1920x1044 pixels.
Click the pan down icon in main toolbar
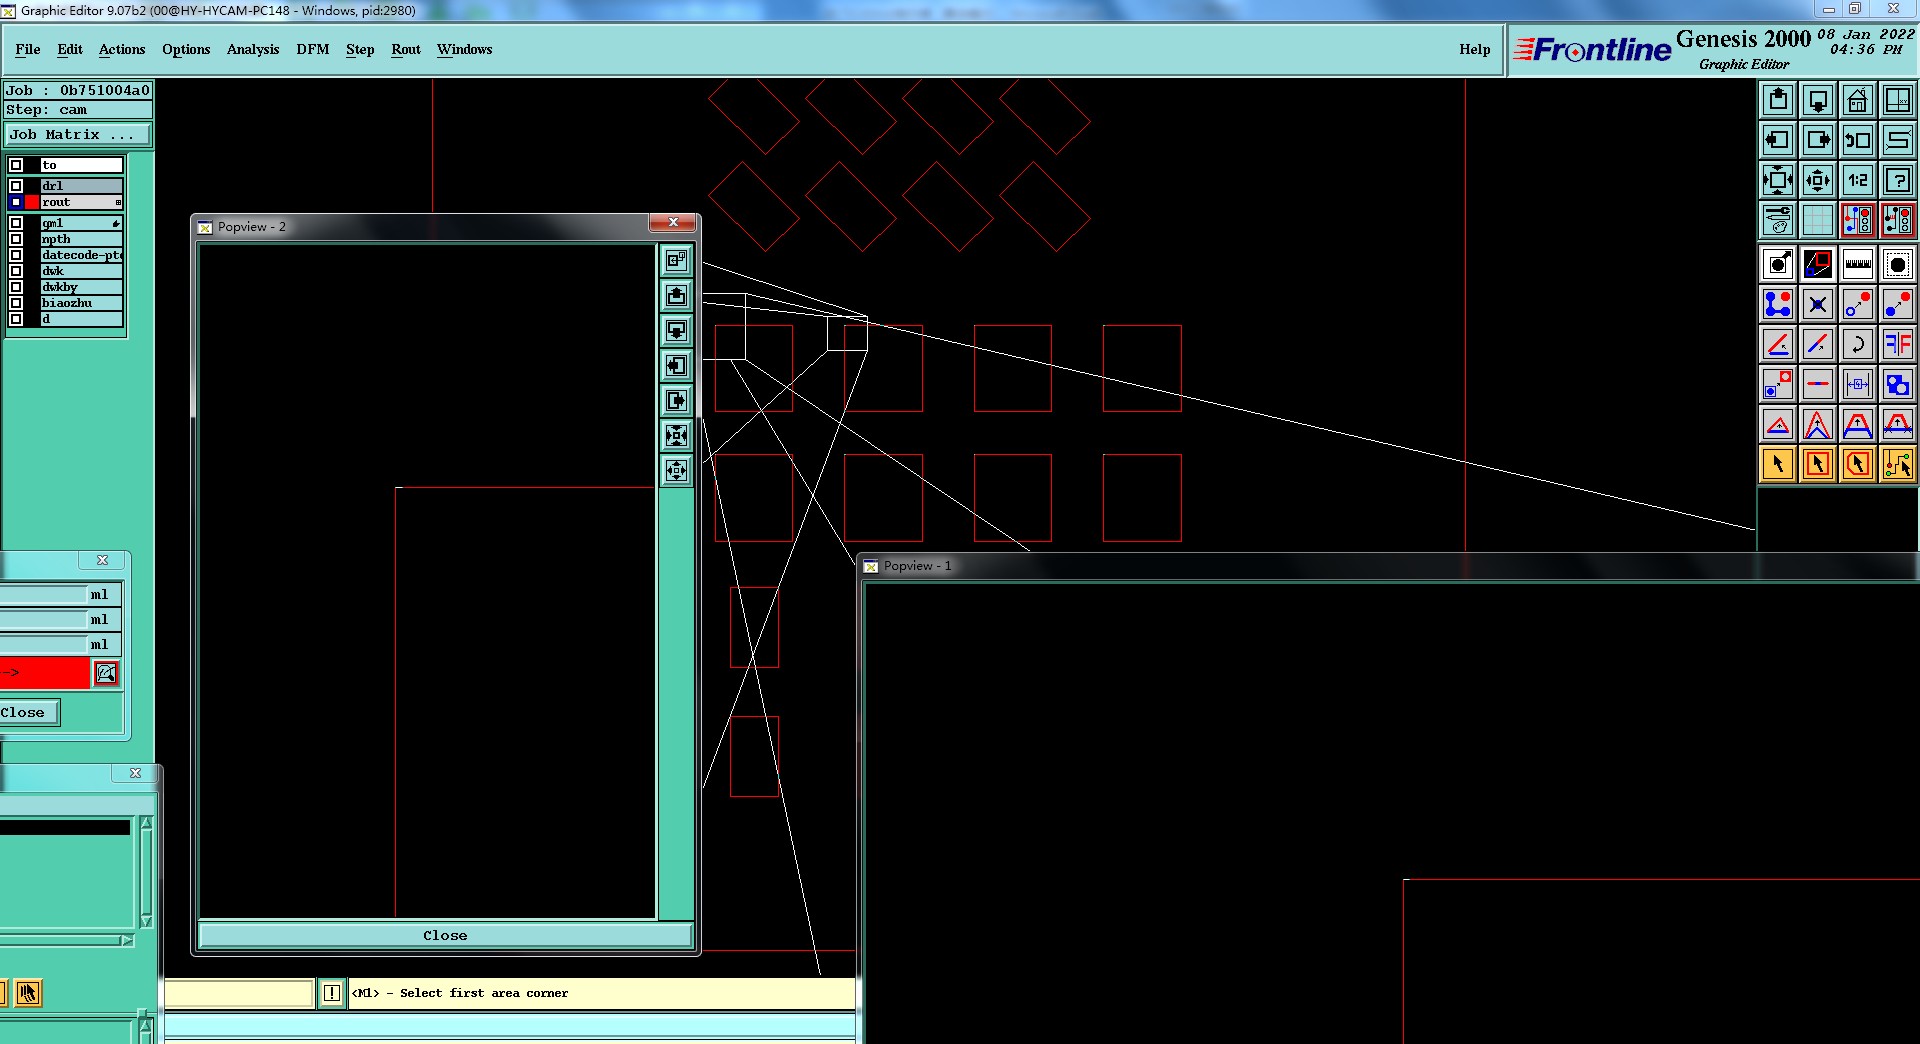pos(1818,100)
